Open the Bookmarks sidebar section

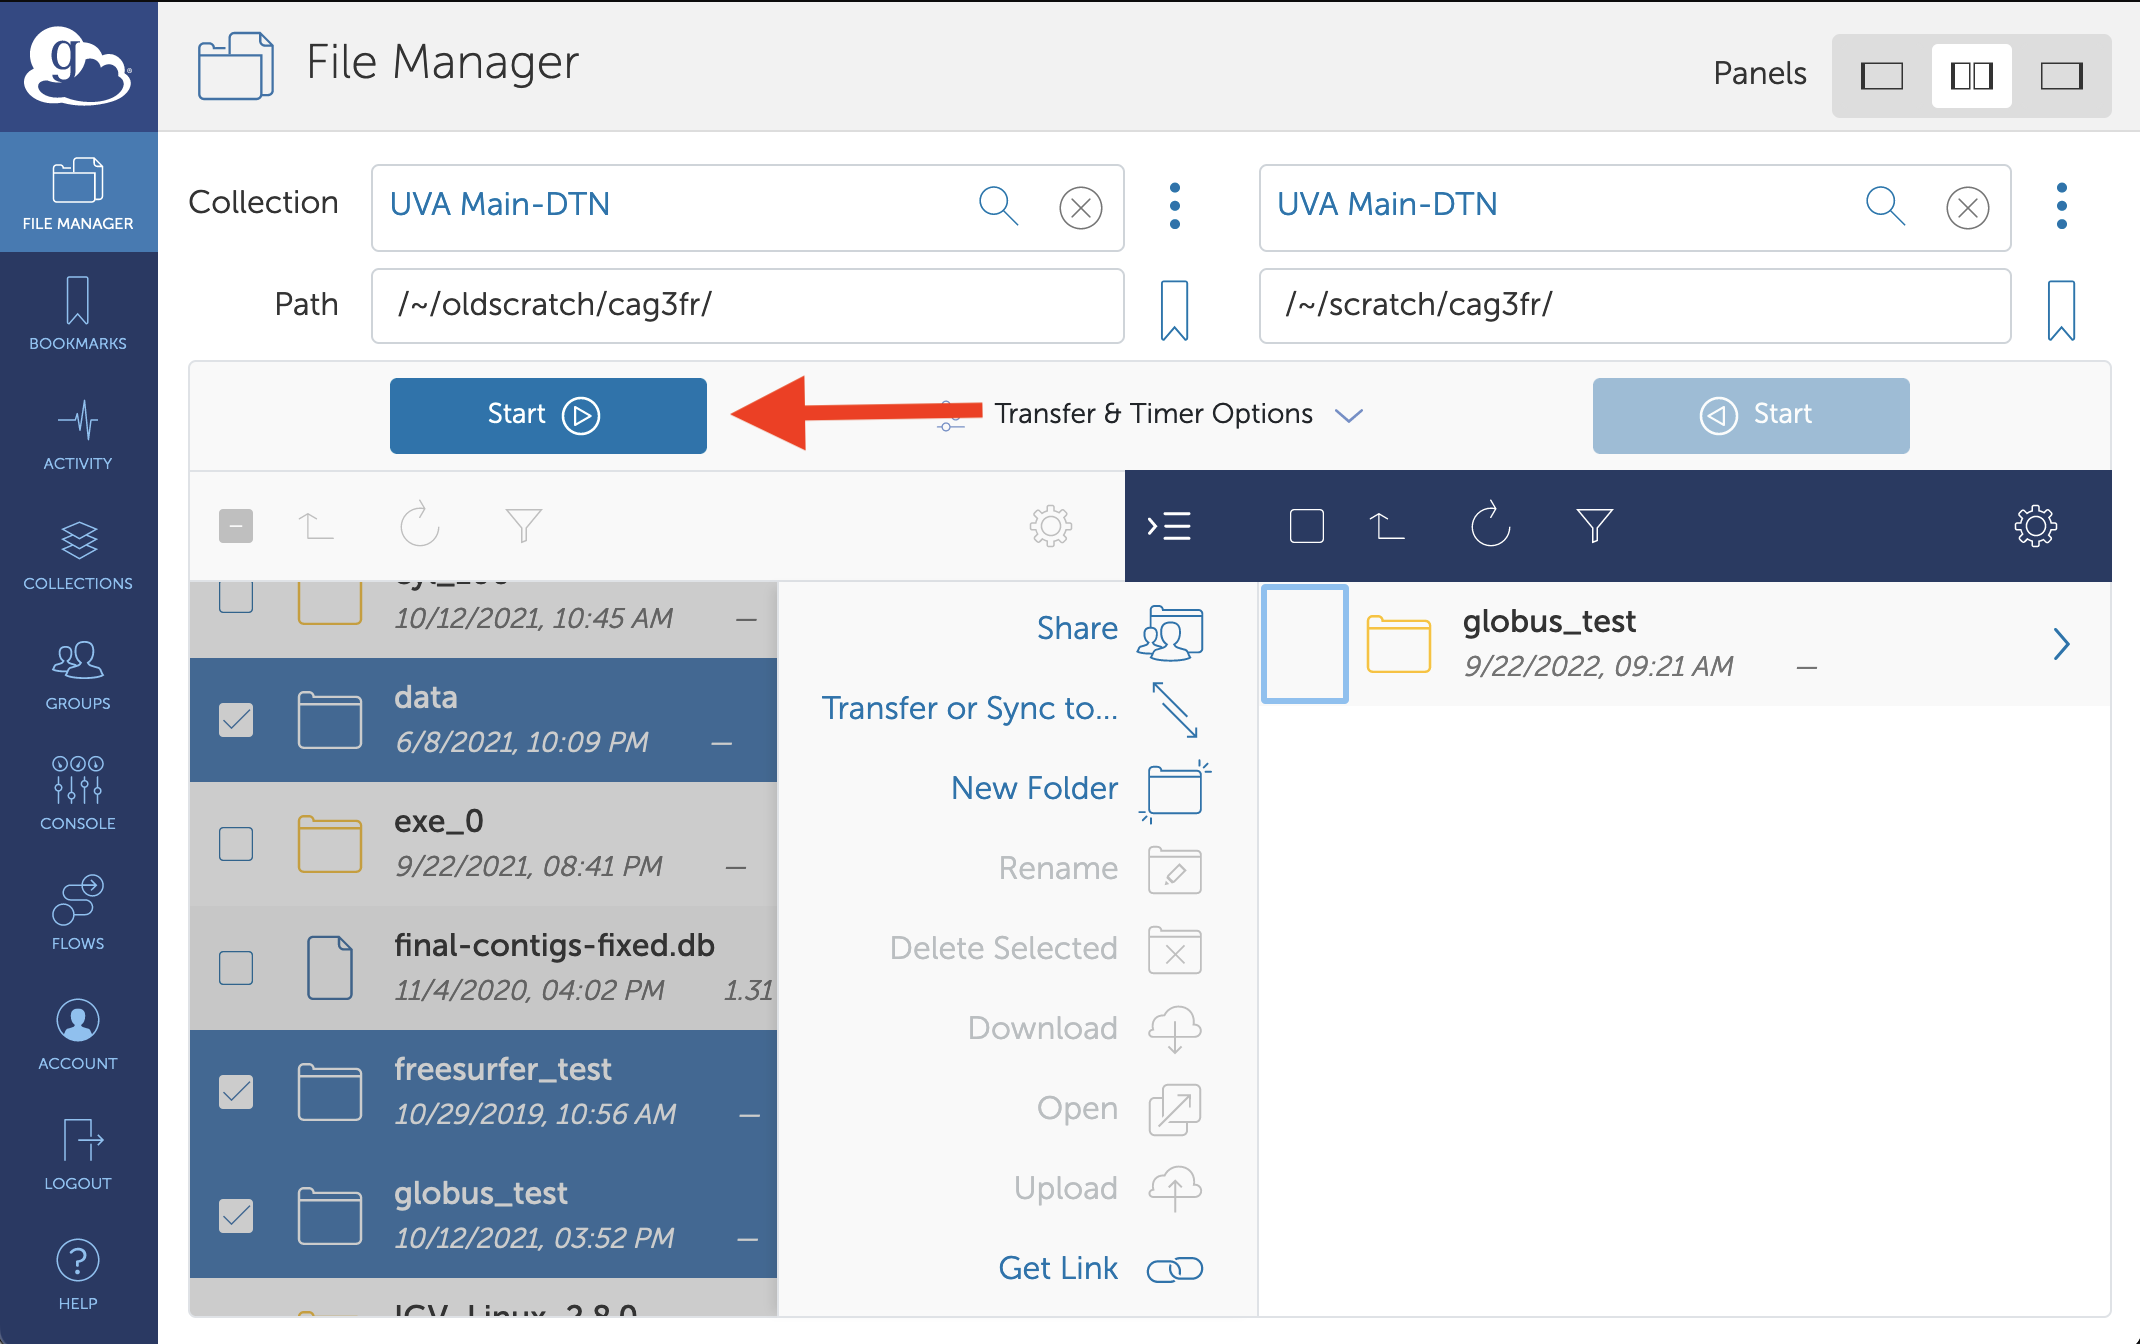(x=78, y=314)
